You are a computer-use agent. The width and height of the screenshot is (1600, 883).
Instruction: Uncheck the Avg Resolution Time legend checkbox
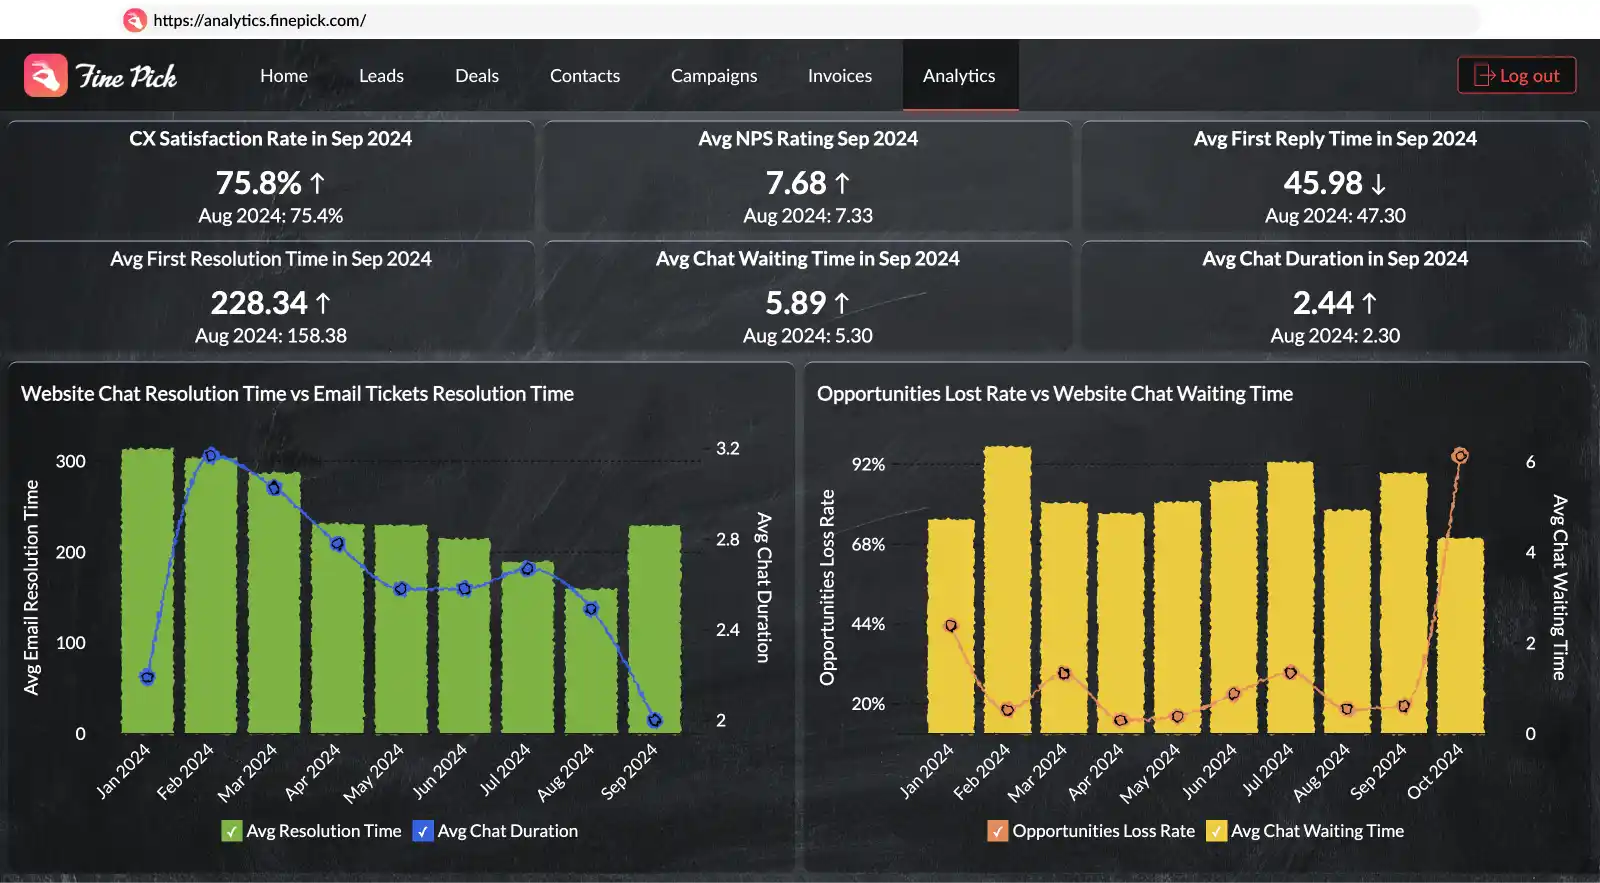(232, 831)
